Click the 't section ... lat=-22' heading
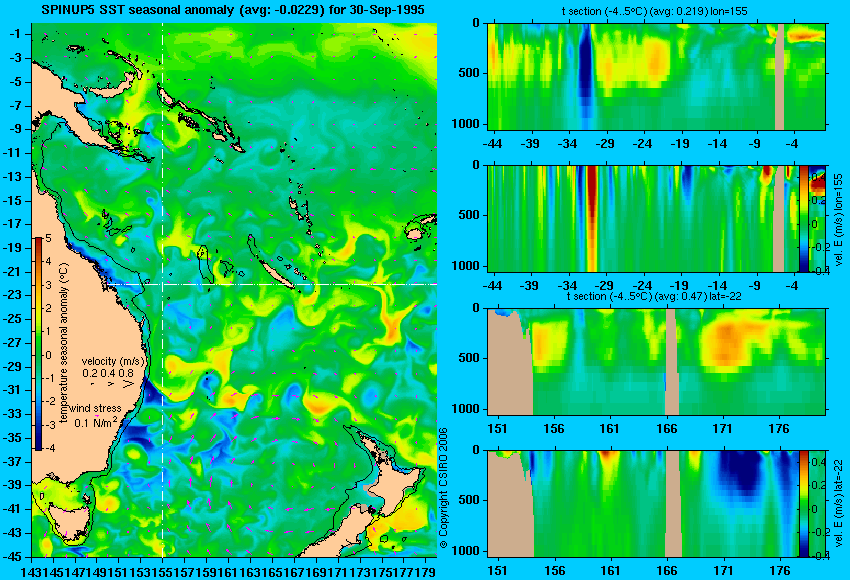Viewport: 850px width, 580px height. tap(654, 297)
